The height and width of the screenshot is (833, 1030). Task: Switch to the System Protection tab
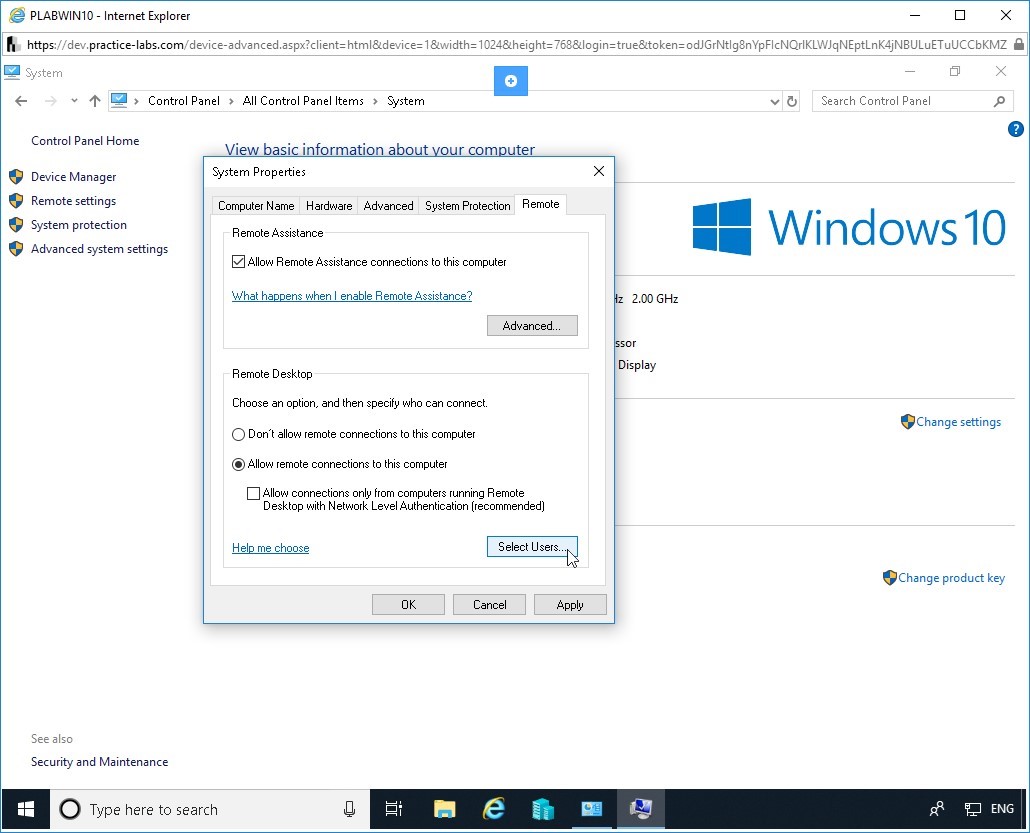pos(467,206)
